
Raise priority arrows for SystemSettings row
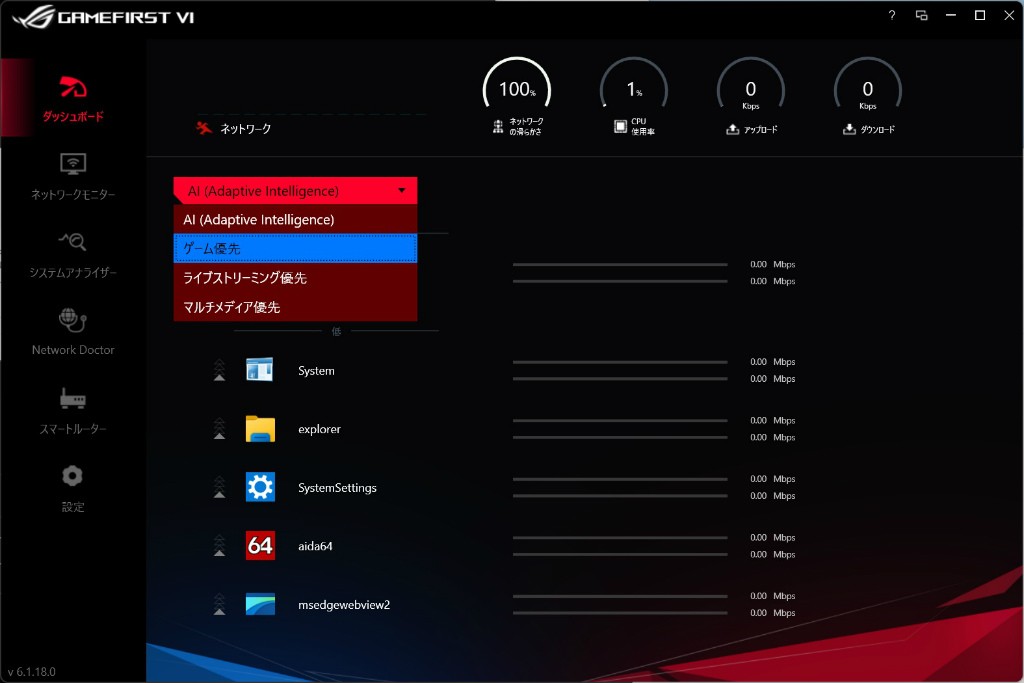[x=219, y=487]
